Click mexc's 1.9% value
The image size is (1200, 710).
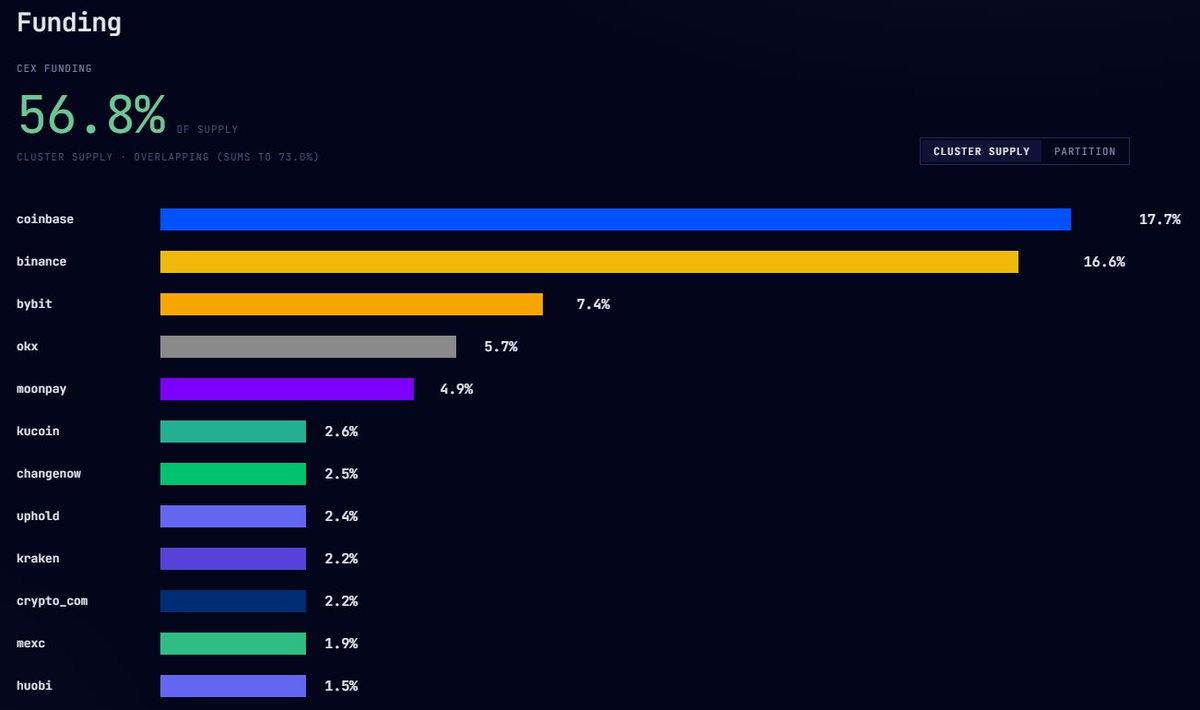pyautogui.click(x=341, y=643)
